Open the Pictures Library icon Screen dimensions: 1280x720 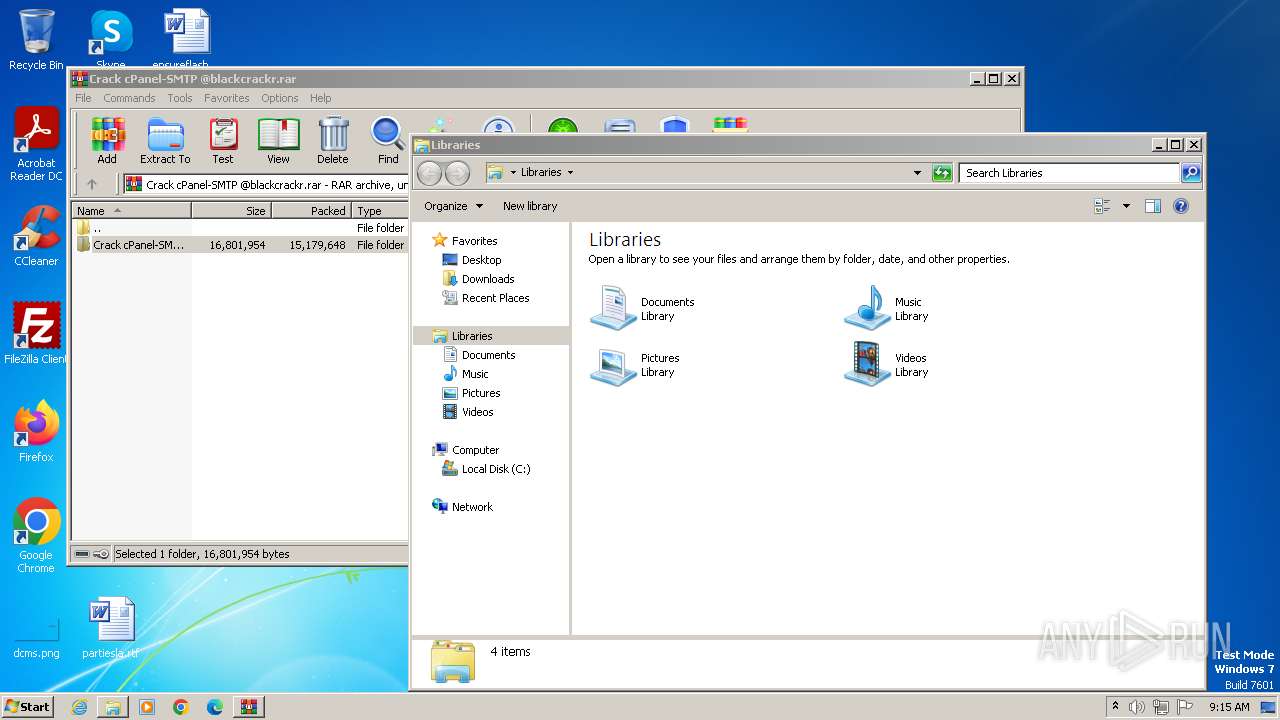613,364
